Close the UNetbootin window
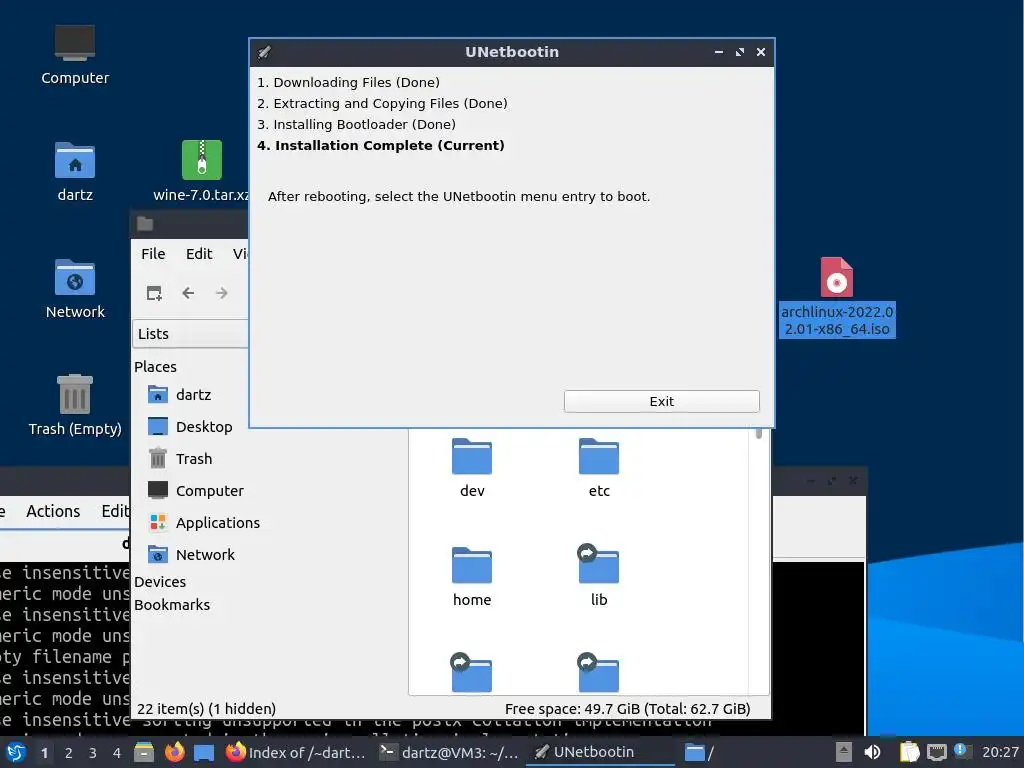Screen dimensions: 1024x768 (761, 52)
